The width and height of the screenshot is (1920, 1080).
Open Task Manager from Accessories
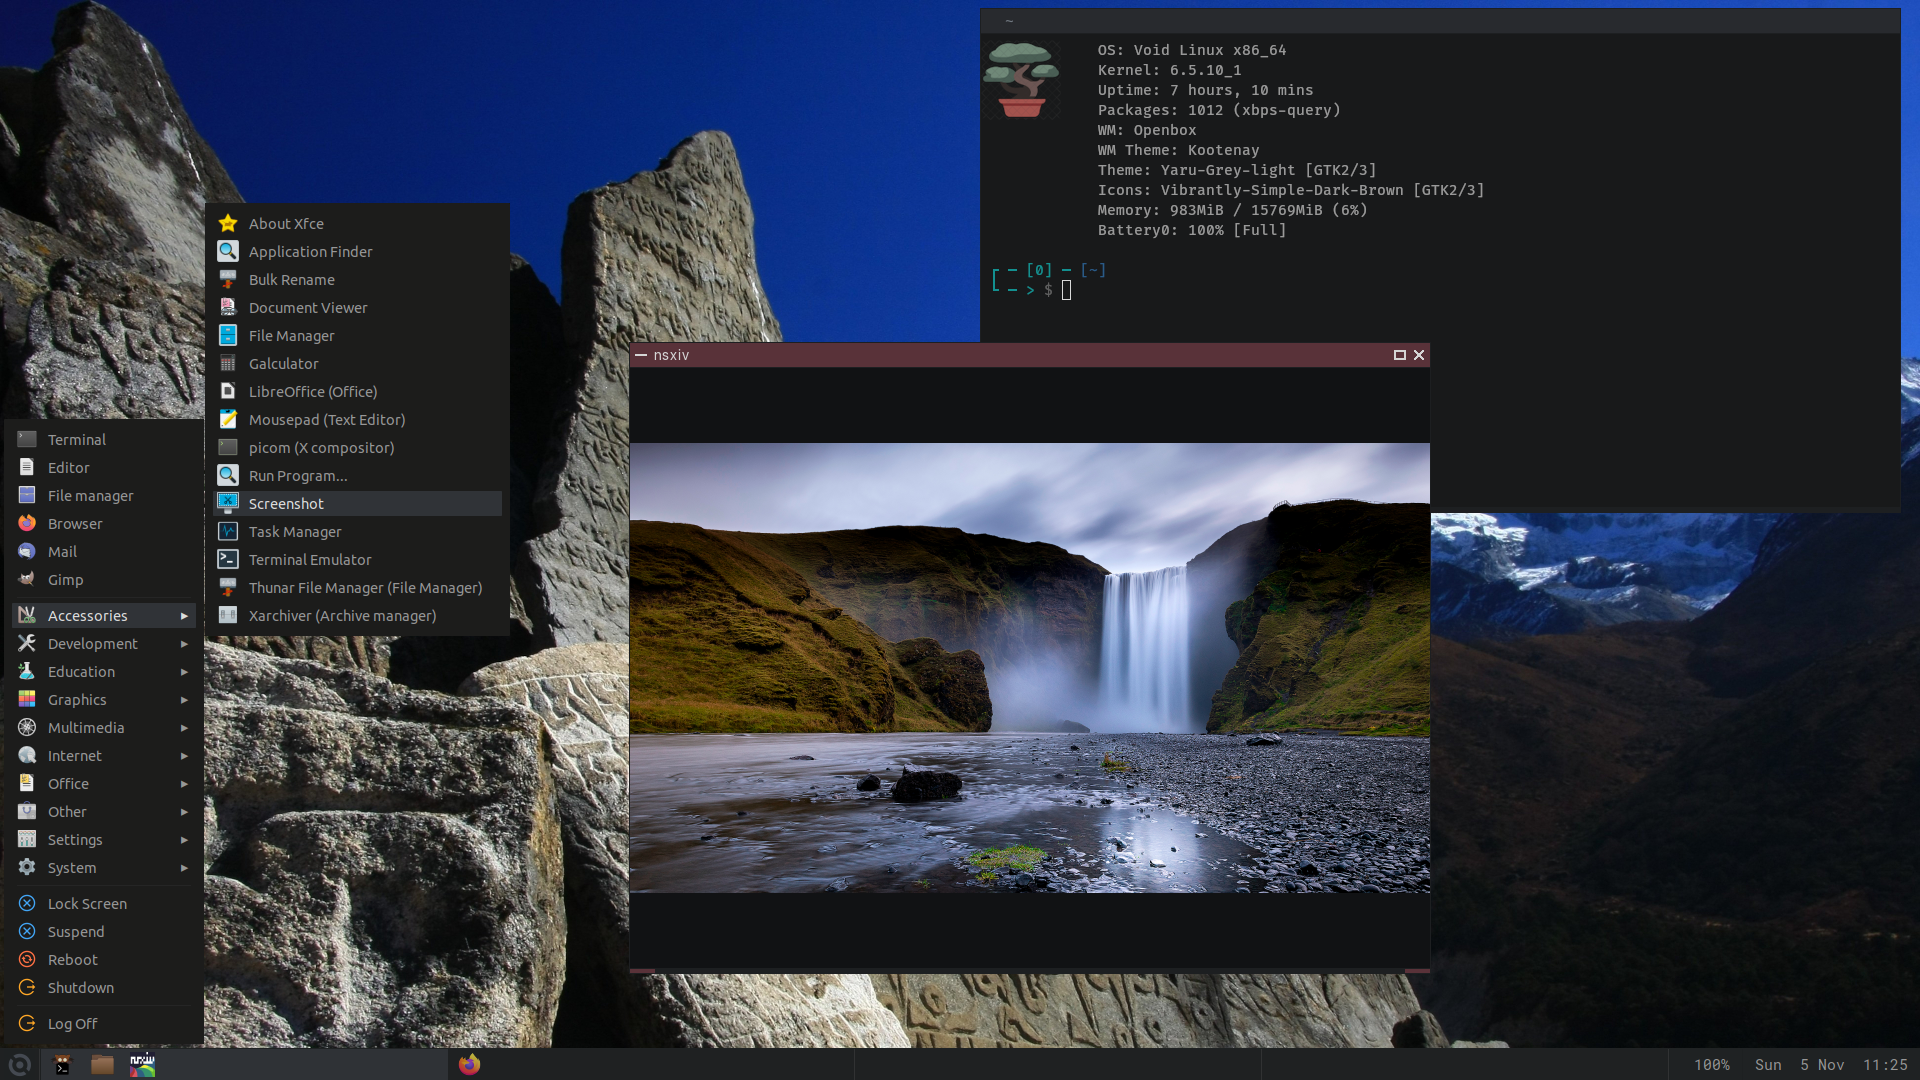pyautogui.click(x=358, y=532)
